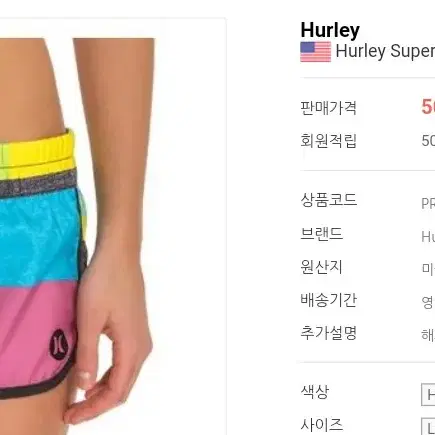Image resolution: width=435 pixels, height=435 pixels.
Task: Click the brand value next to 브랜드
Action: [x=428, y=237]
